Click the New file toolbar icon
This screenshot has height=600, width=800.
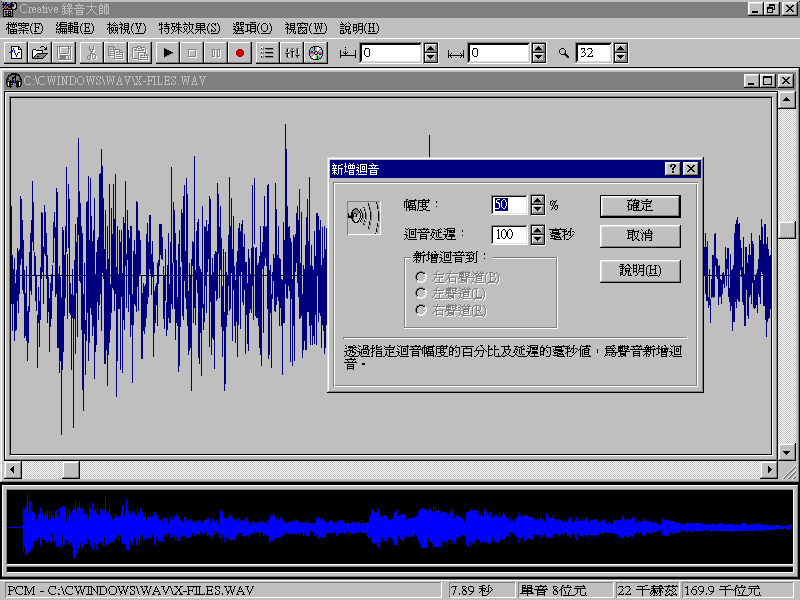[x=16, y=53]
